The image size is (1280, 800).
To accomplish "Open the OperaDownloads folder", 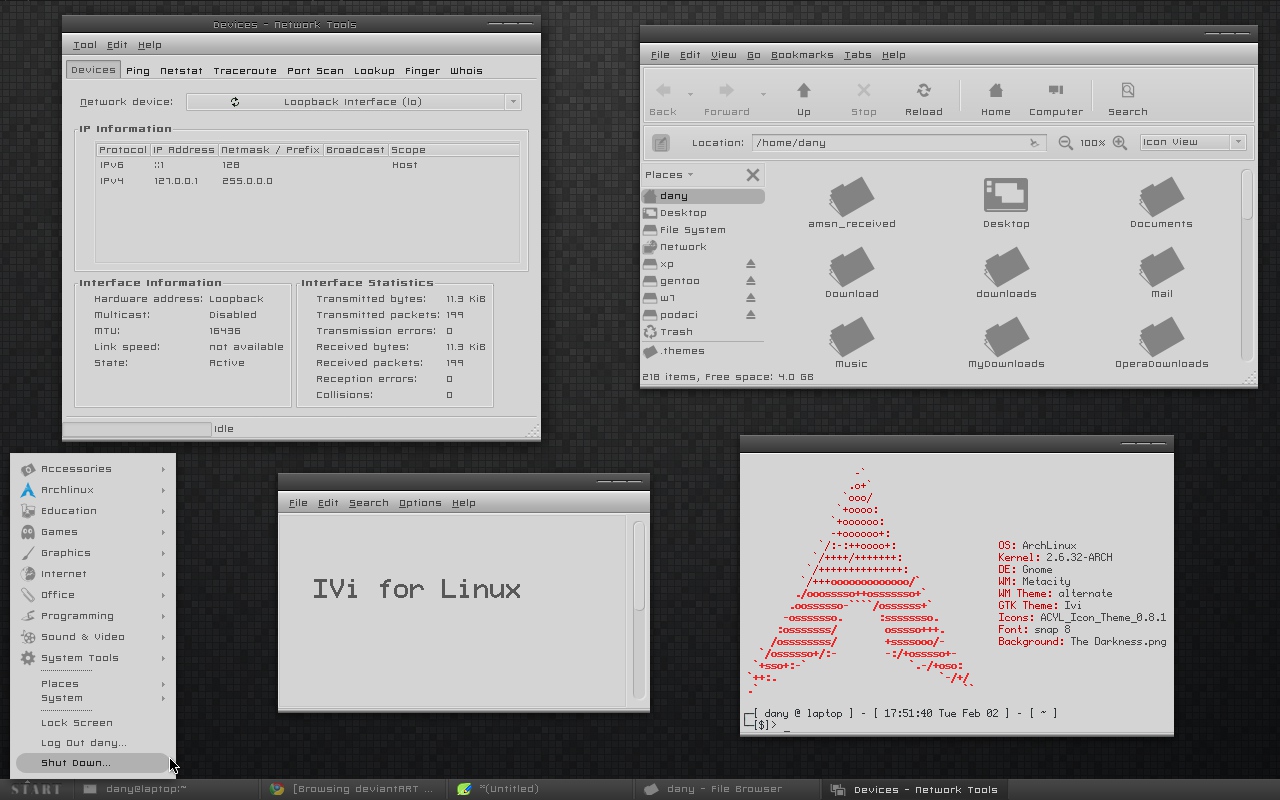I will tap(1161, 343).
